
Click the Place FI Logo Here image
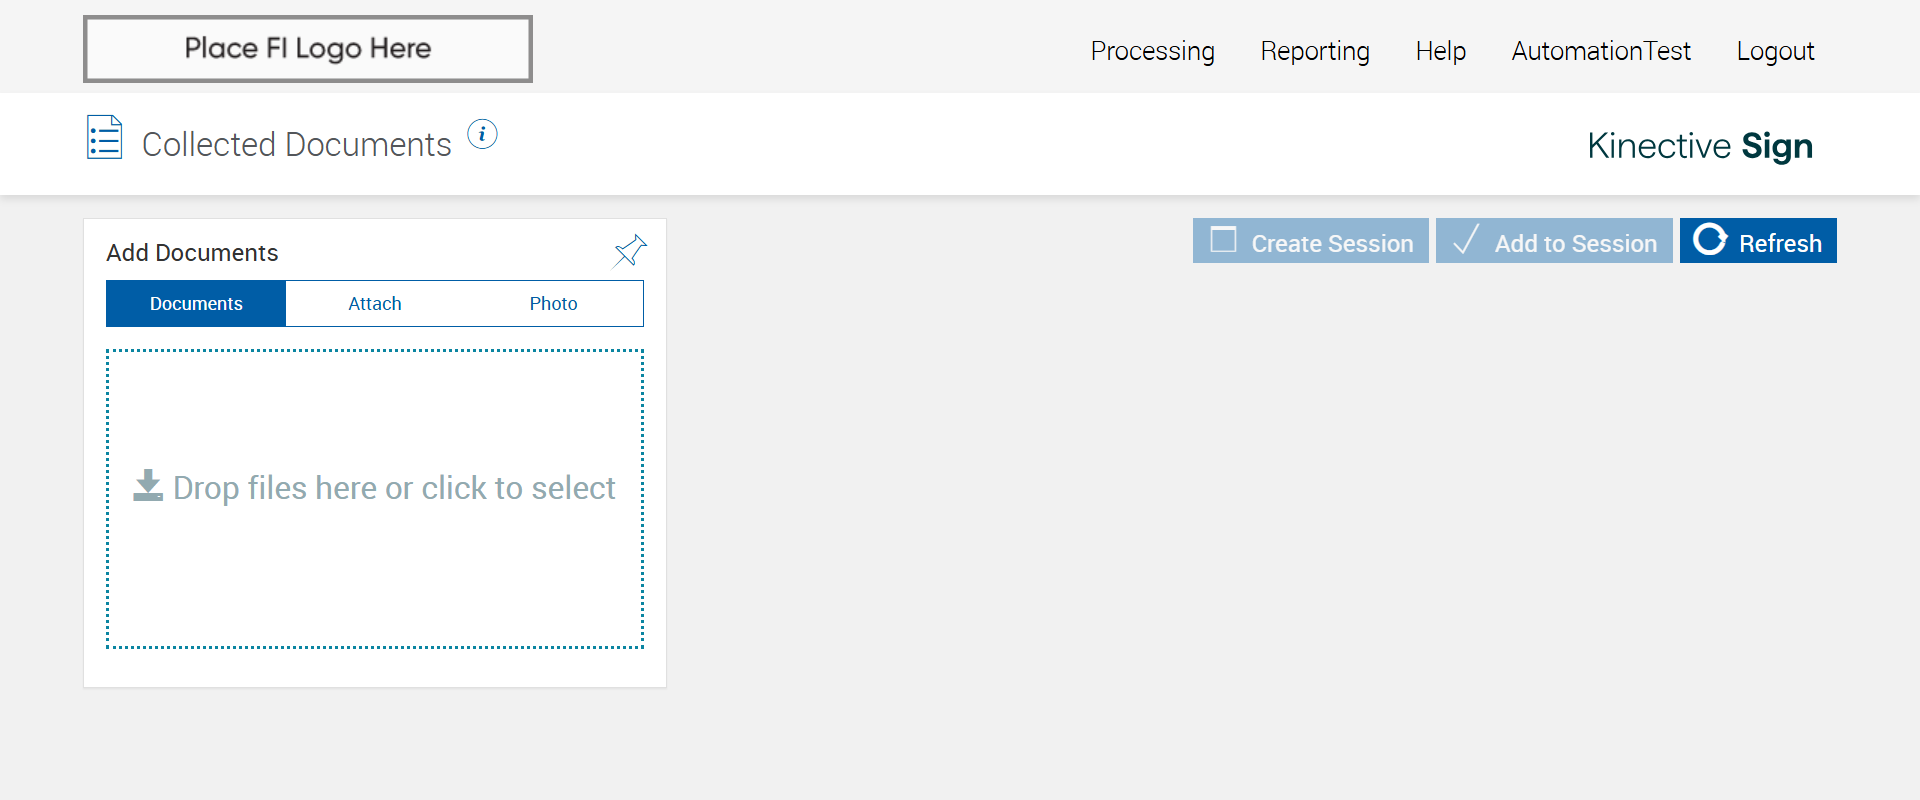pyautogui.click(x=308, y=49)
